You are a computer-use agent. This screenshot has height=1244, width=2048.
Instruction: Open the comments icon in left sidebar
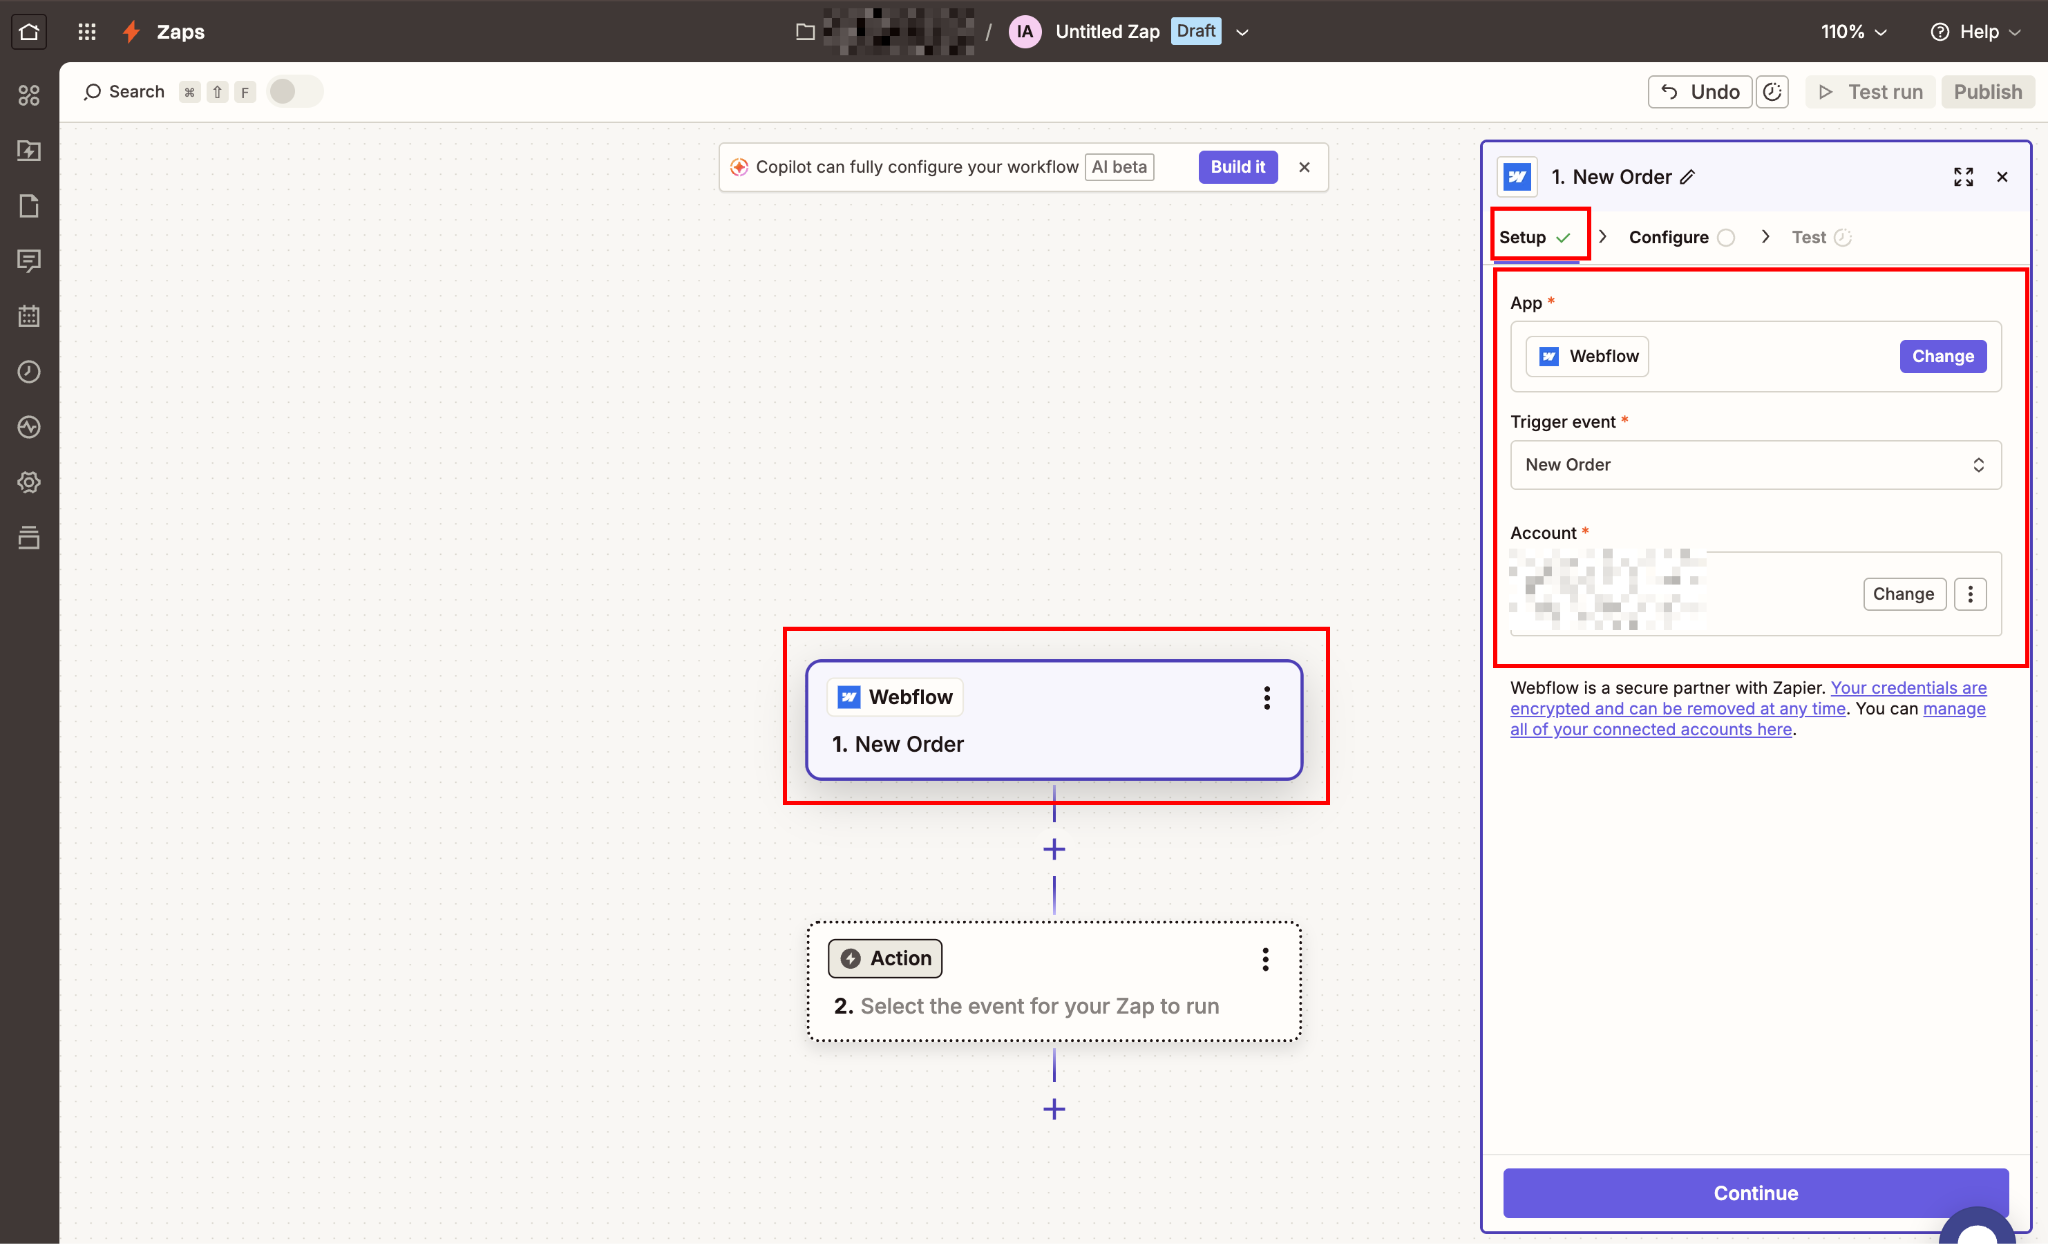(29, 261)
